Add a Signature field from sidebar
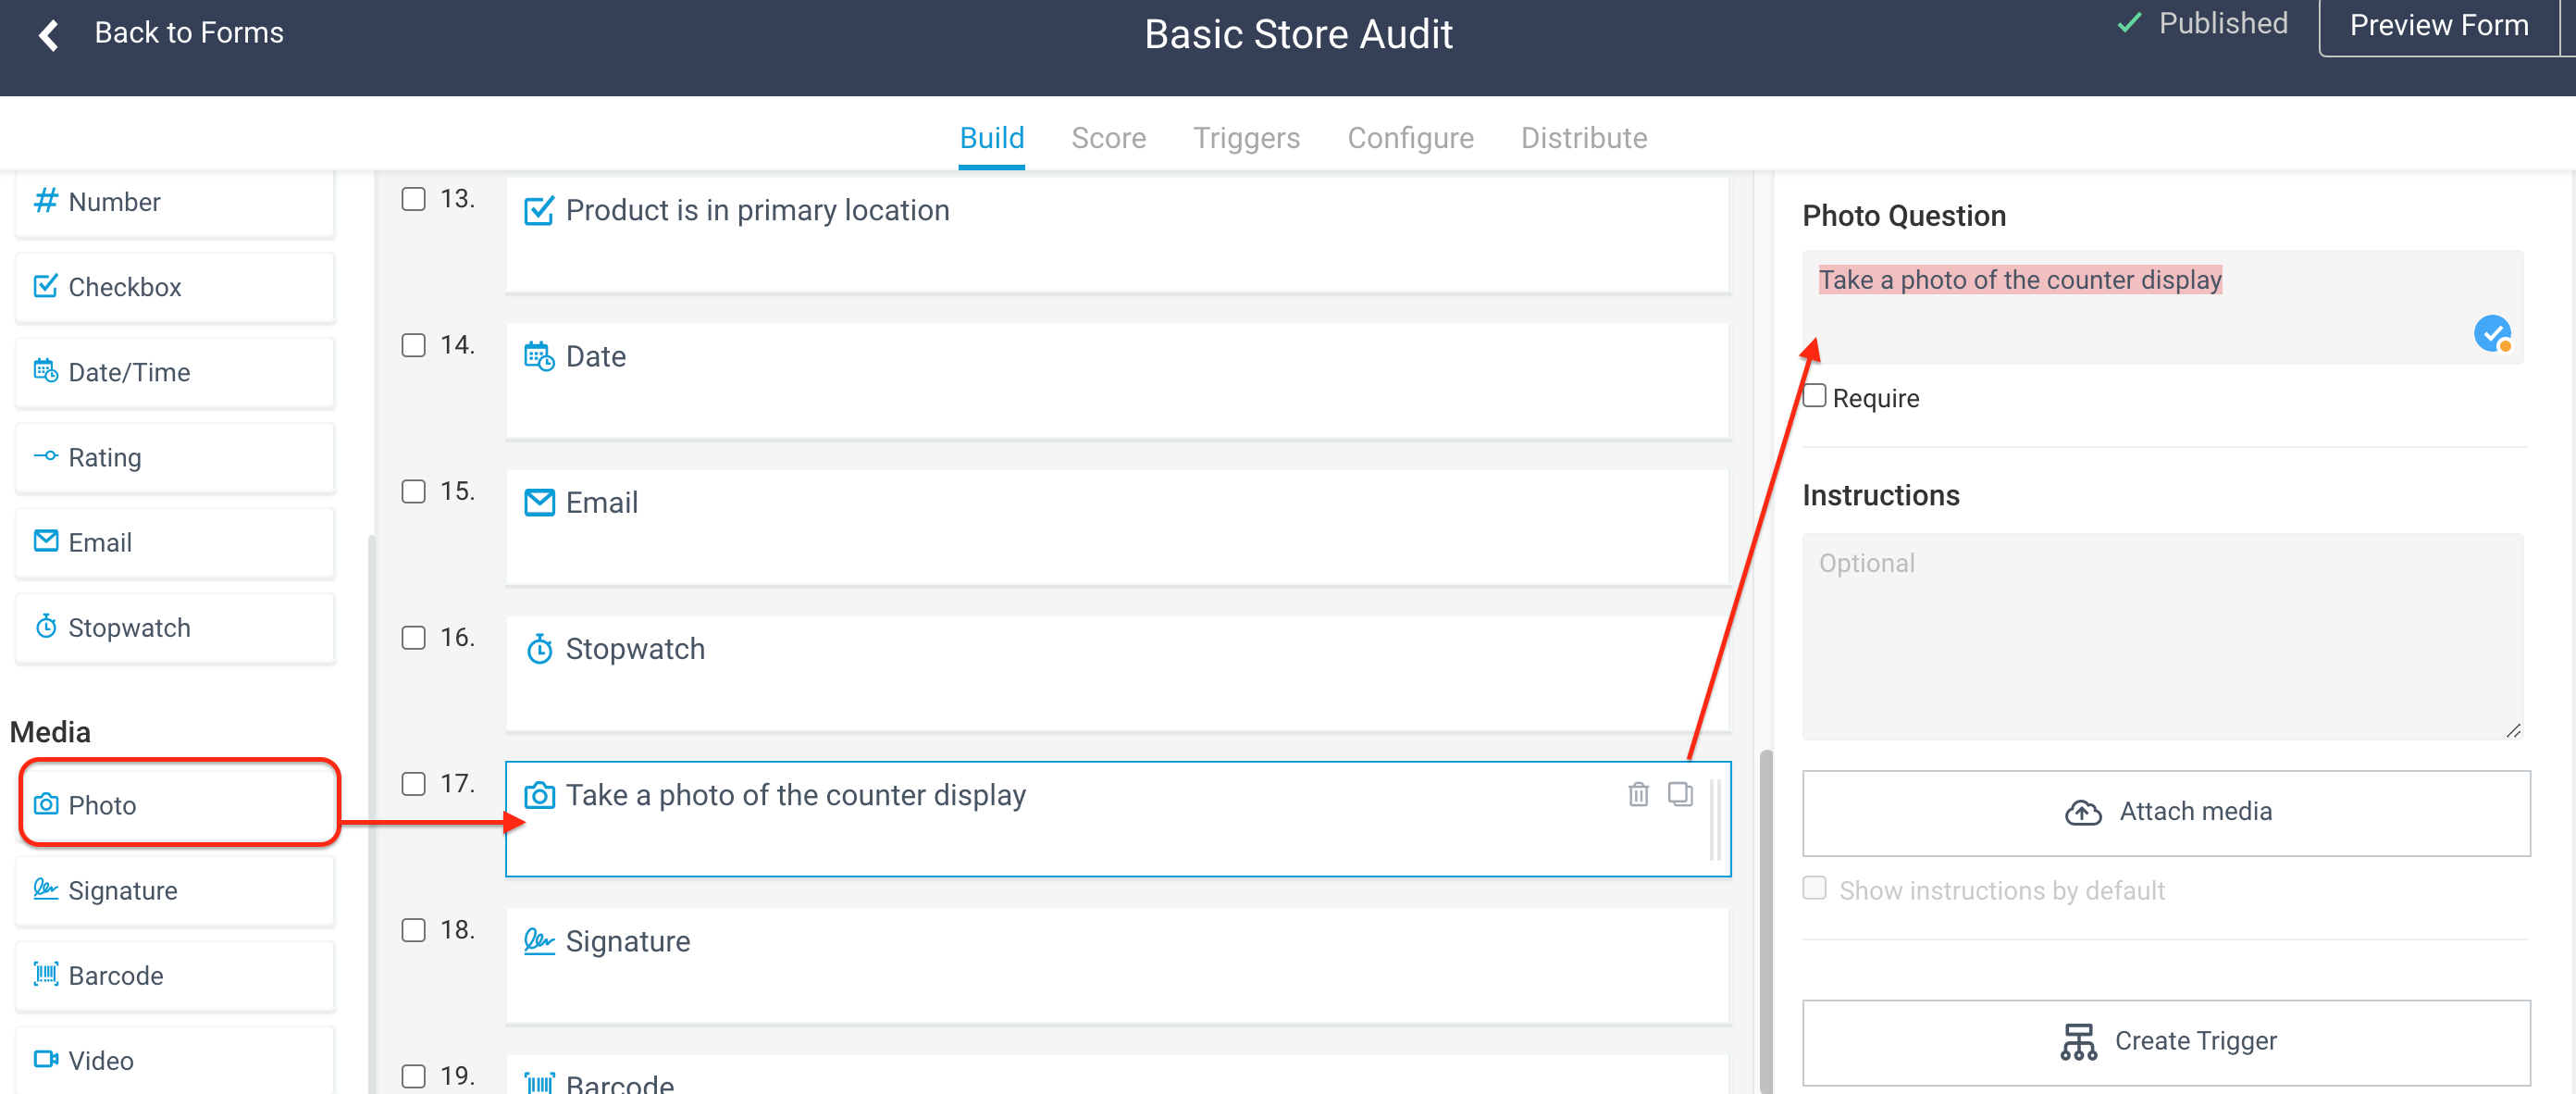 pos(175,889)
